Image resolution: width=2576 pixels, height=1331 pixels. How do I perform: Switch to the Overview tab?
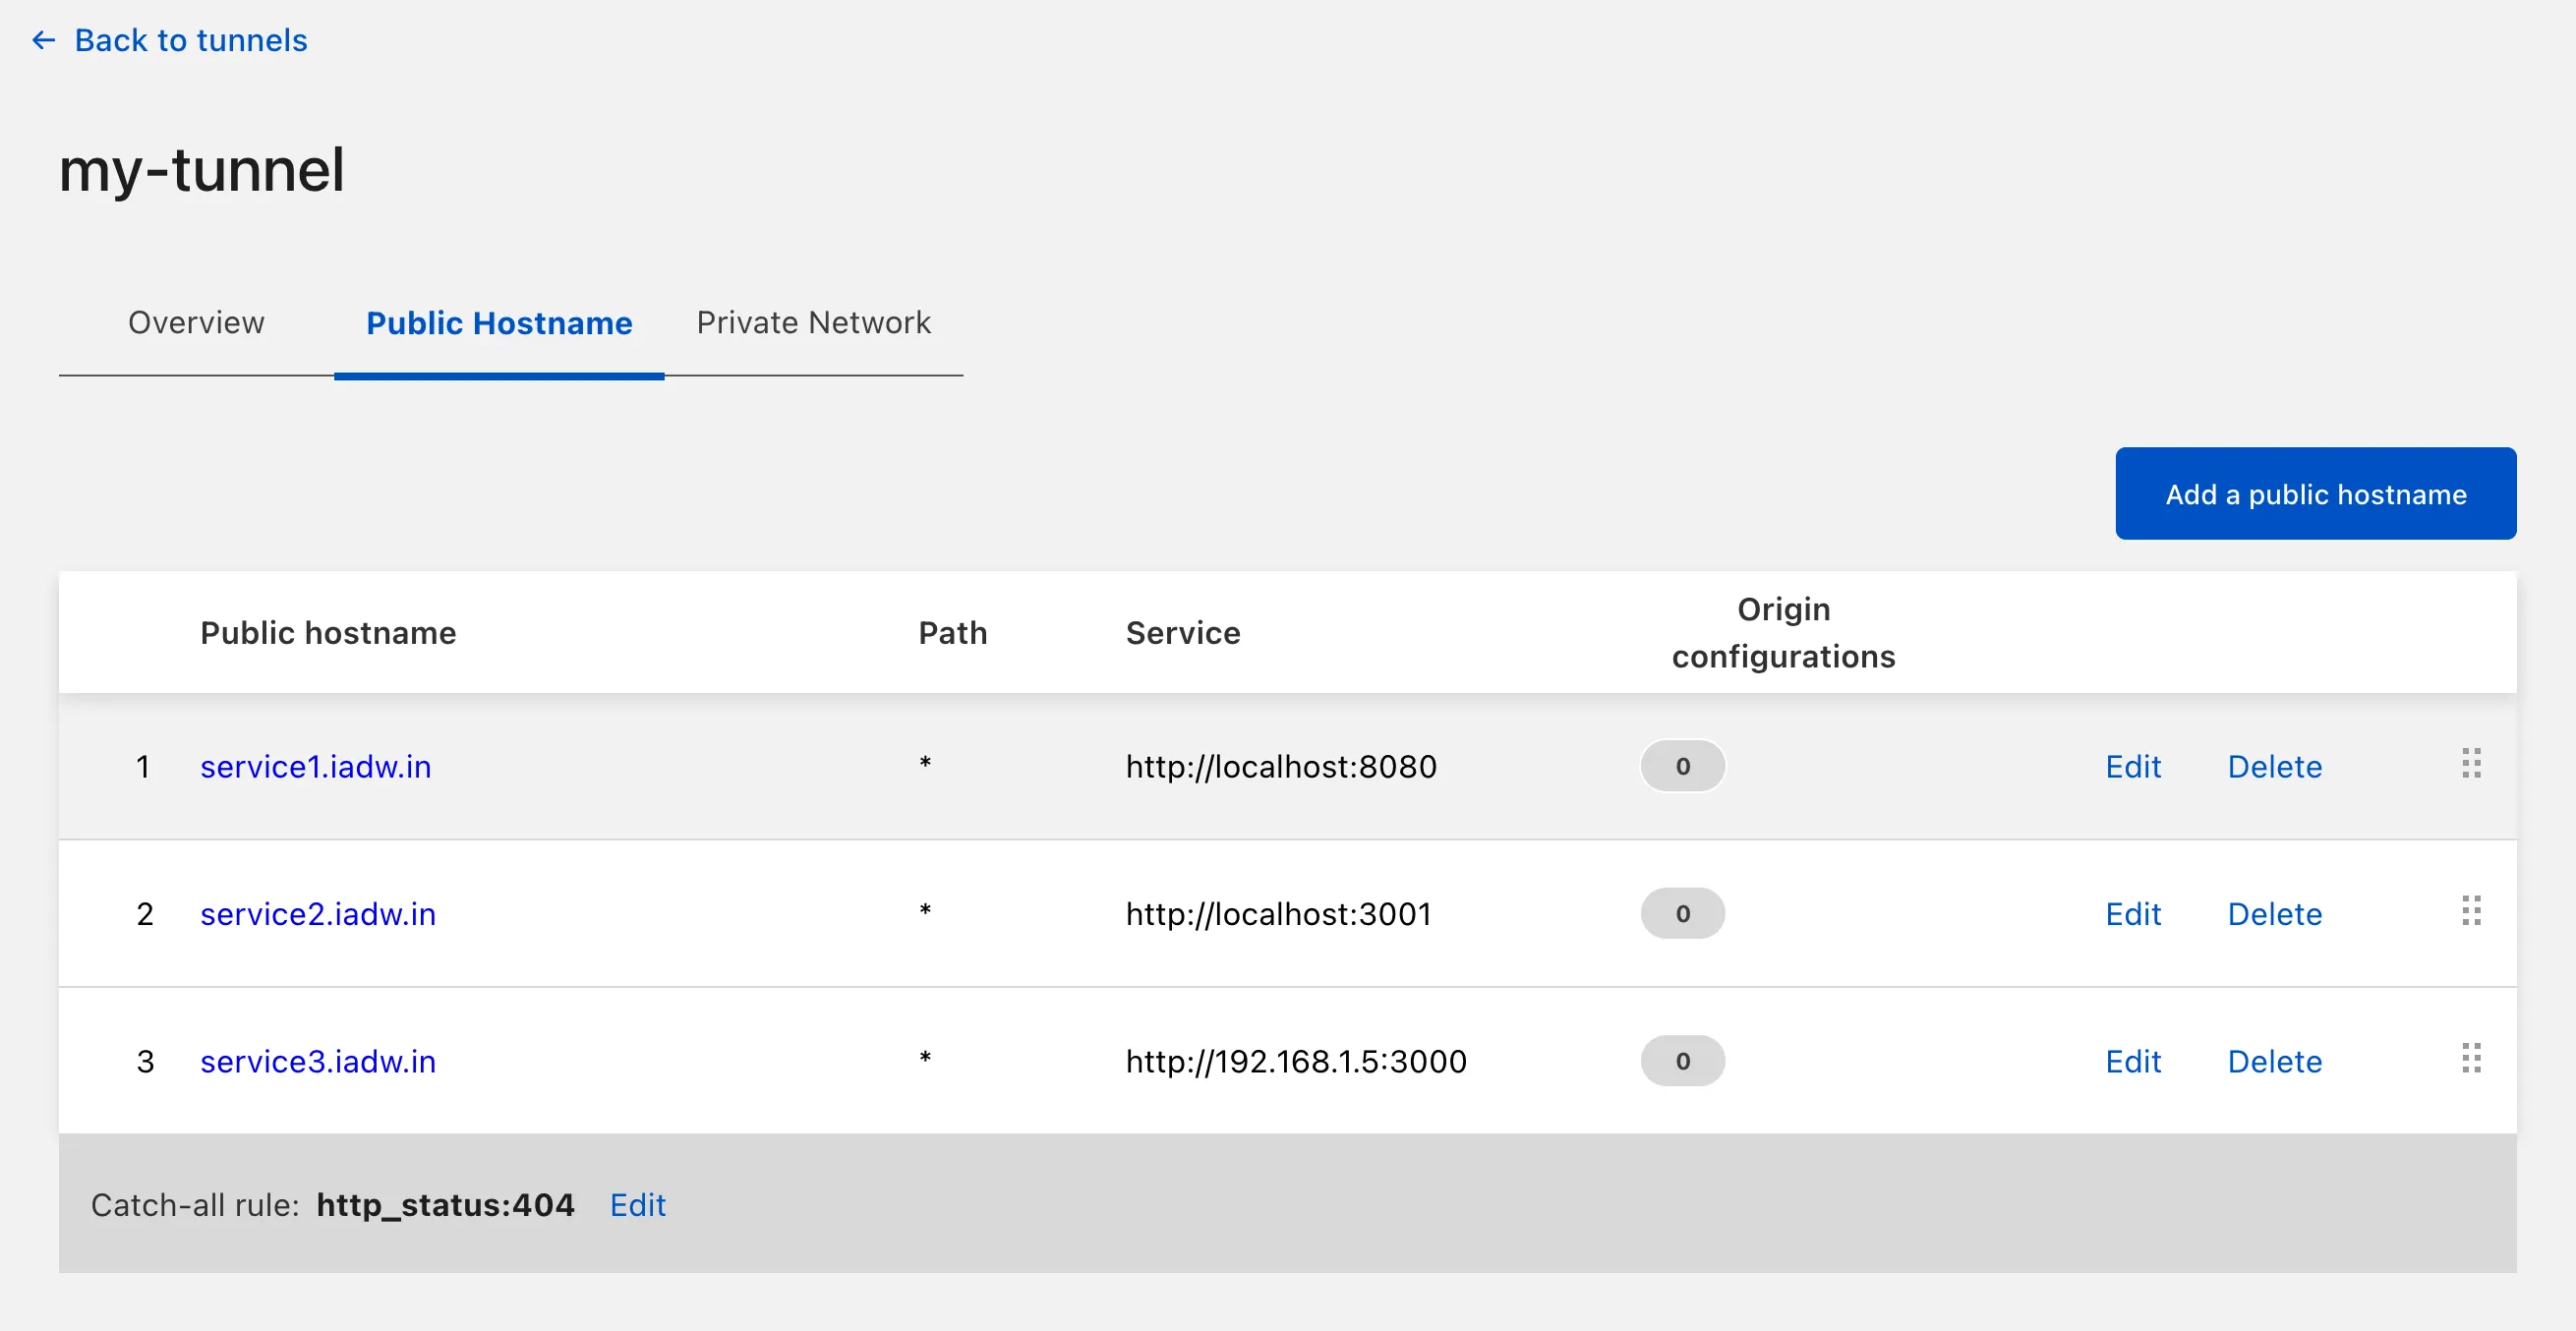(196, 322)
